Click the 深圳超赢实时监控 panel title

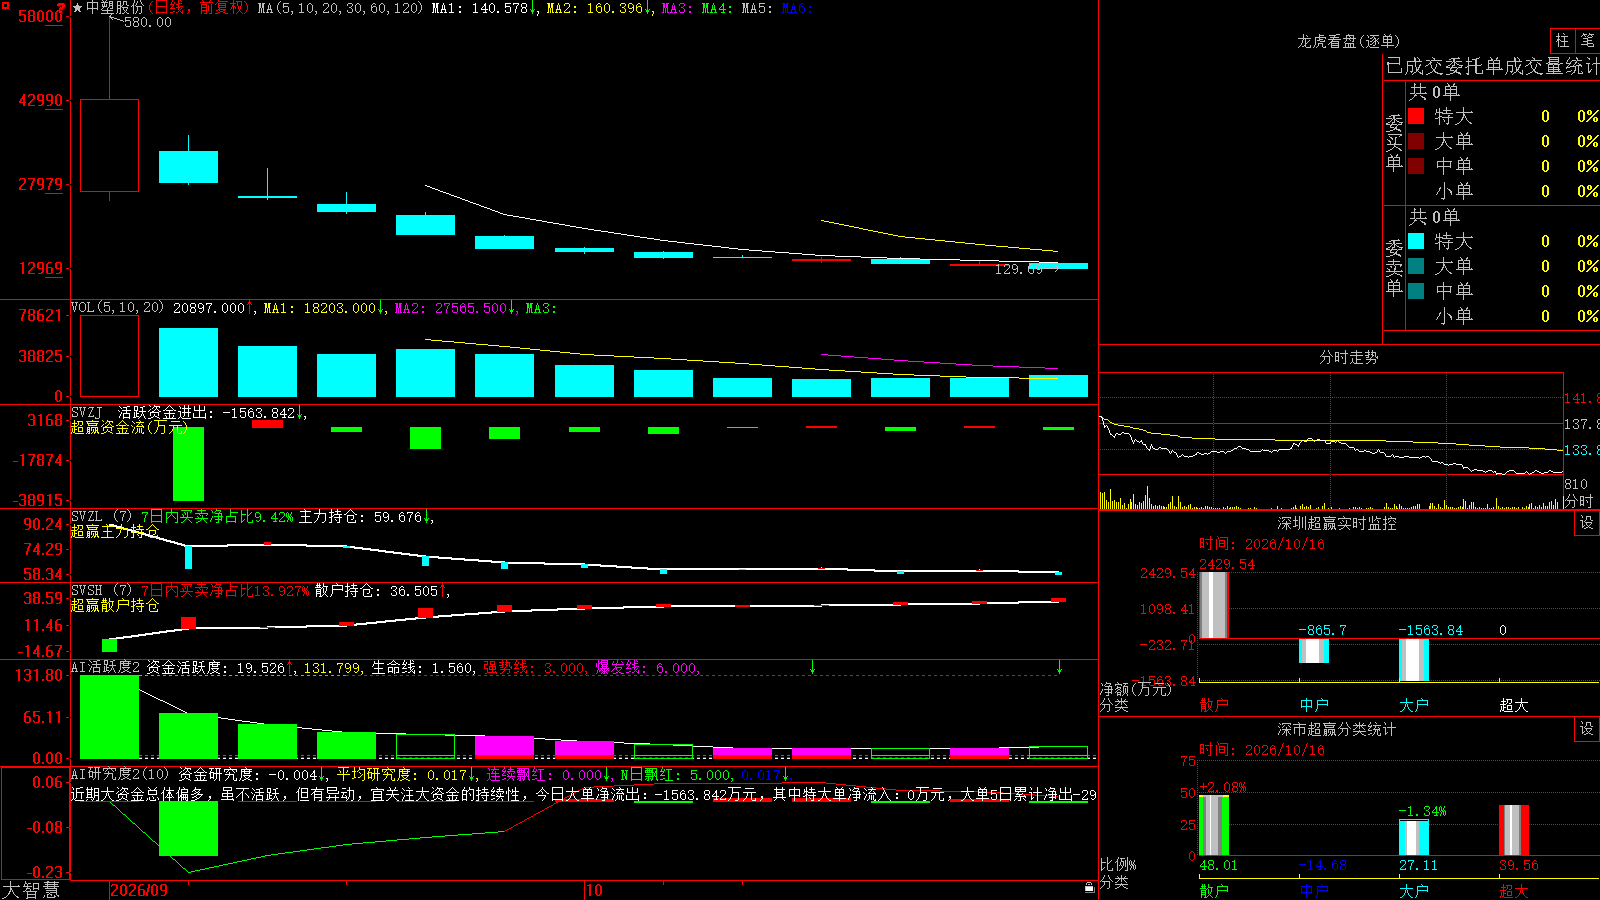[x=1336, y=523]
